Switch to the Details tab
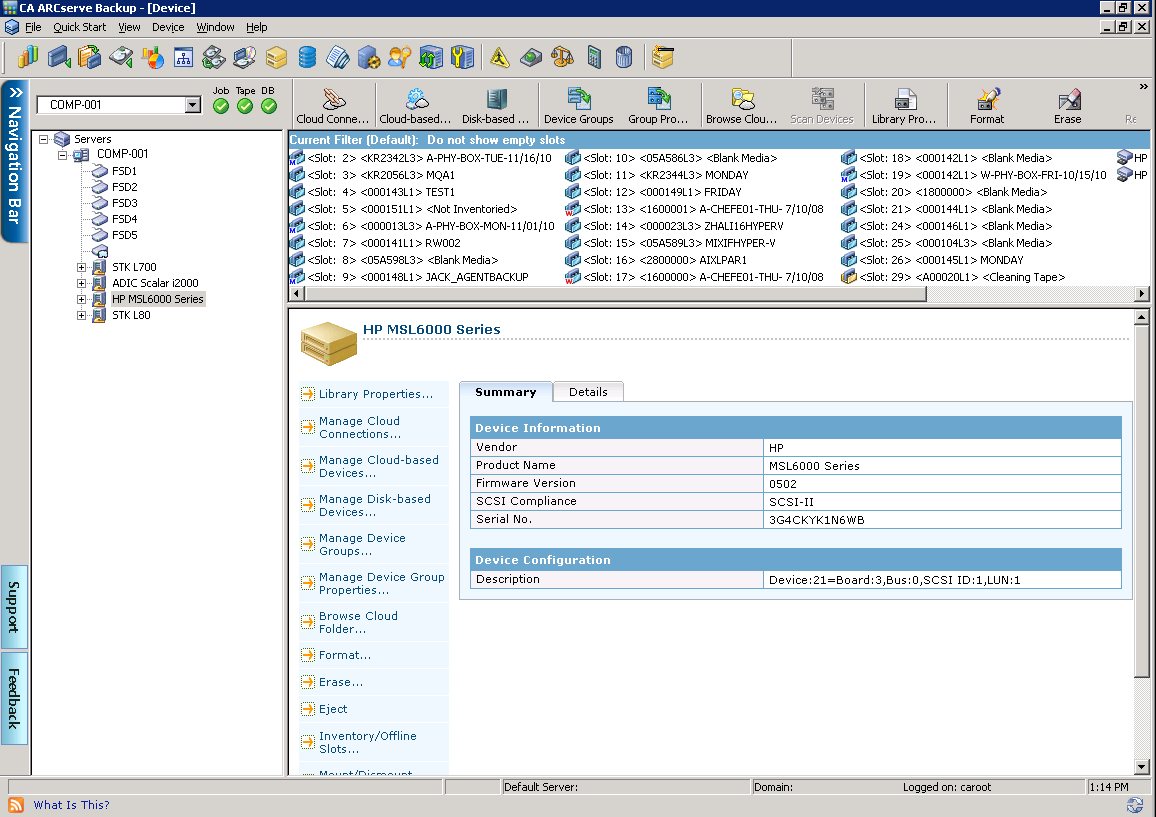This screenshot has width=1156, height=817. tap(588, 392)
